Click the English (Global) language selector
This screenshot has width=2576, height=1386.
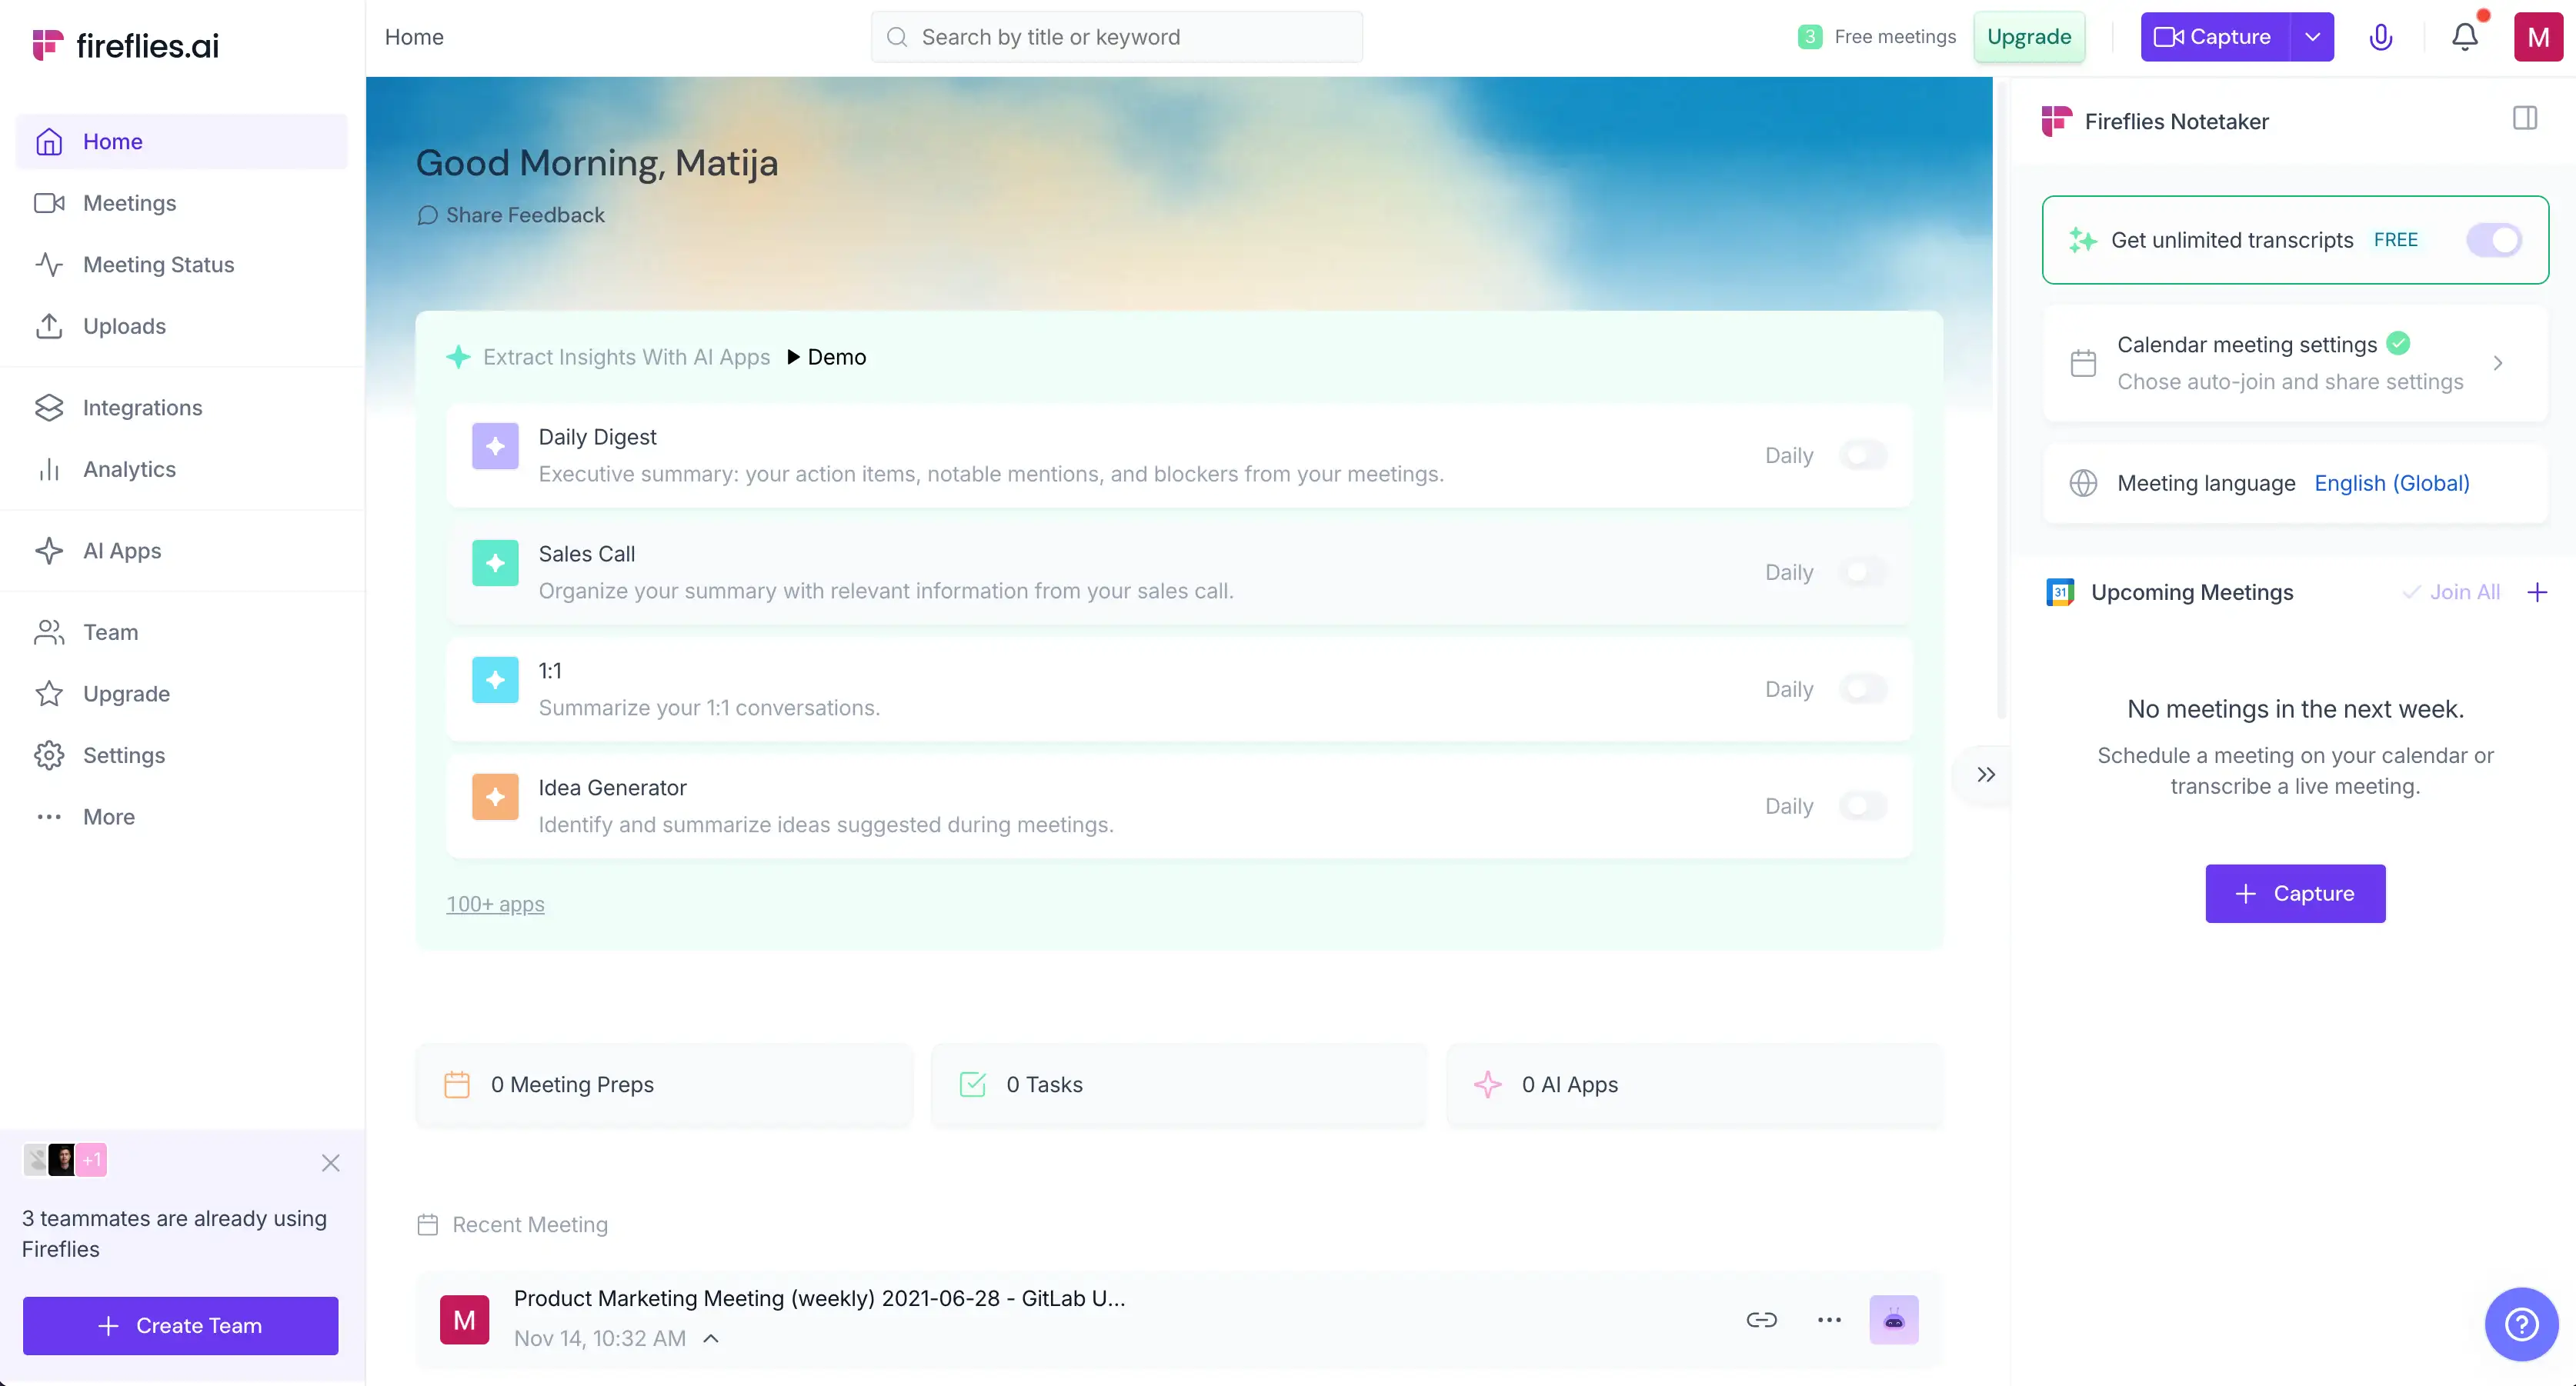(2391, 483)
